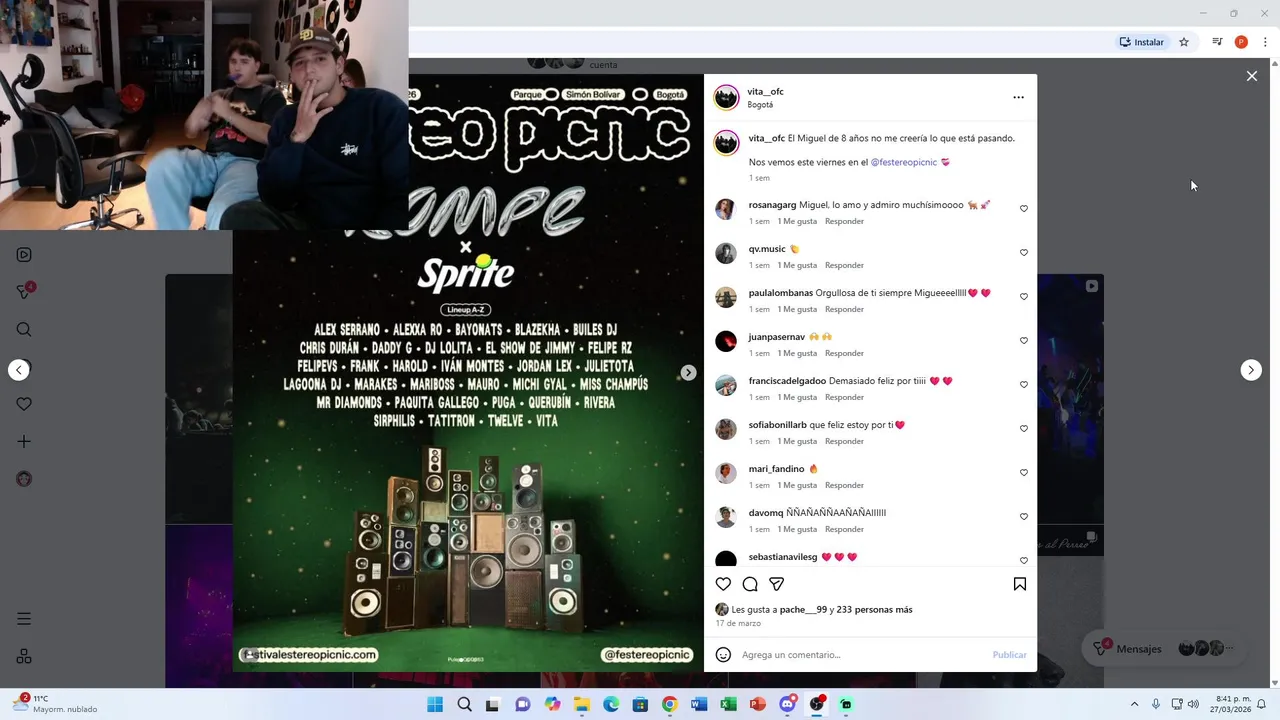Bookmark this page with the star icon
This screenshot has width=1280, height=720.
coord(1184,42)
